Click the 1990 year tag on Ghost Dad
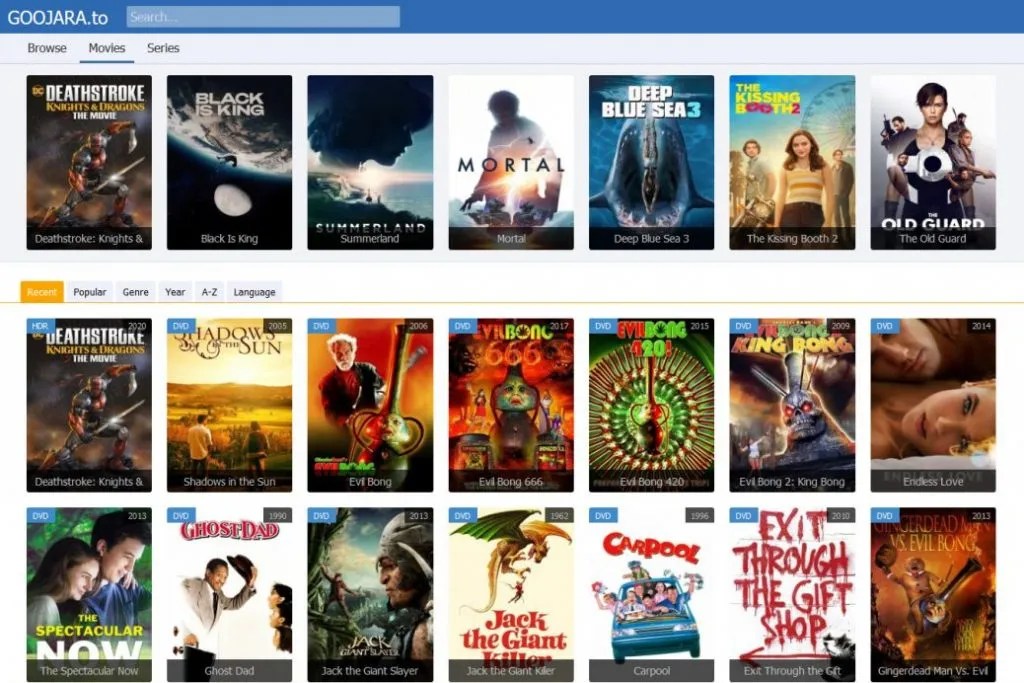The height and width of the screenshot is (683, 1024). pyautogui.click(x=278, y=516)
